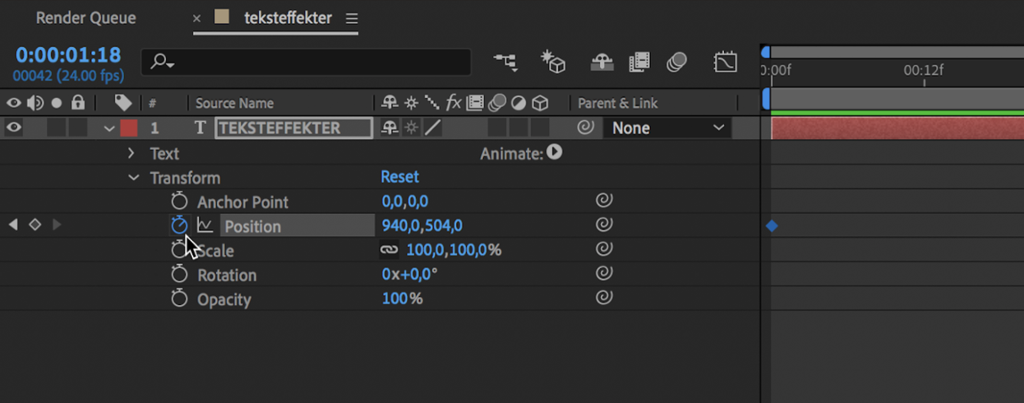Click Opacity value 100
1024x403 pixels.
[x=395, y=299]
